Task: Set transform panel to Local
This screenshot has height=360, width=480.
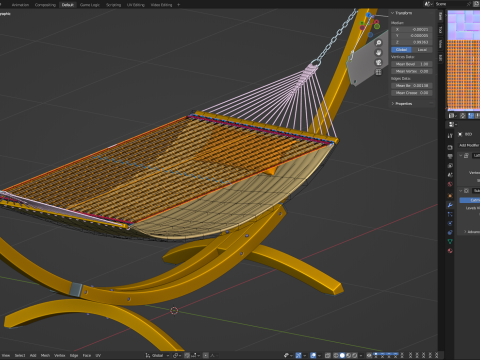Action: [x=422, y=50]
